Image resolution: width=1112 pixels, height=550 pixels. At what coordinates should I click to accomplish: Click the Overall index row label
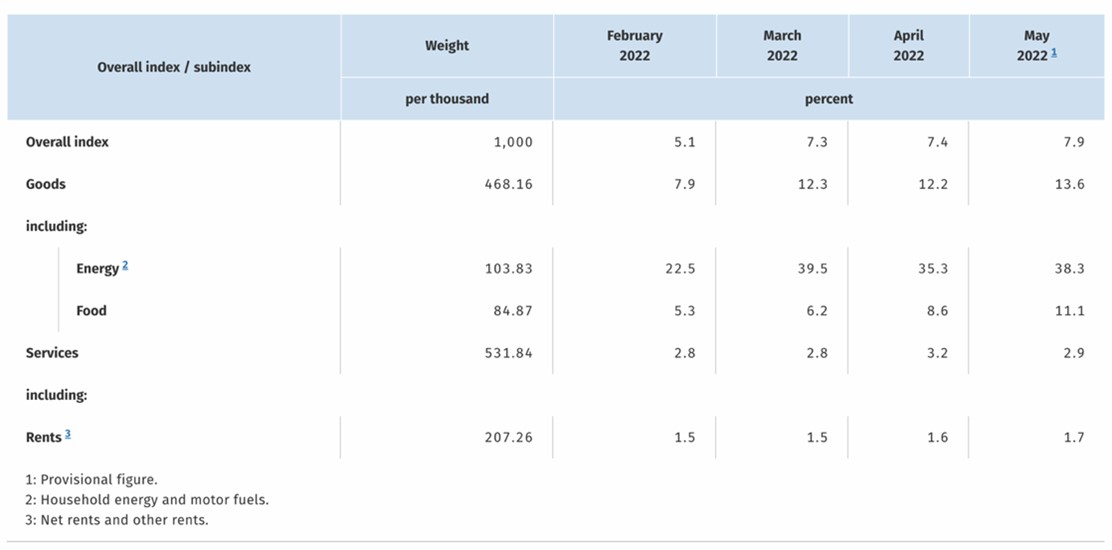tap(67, 142)
